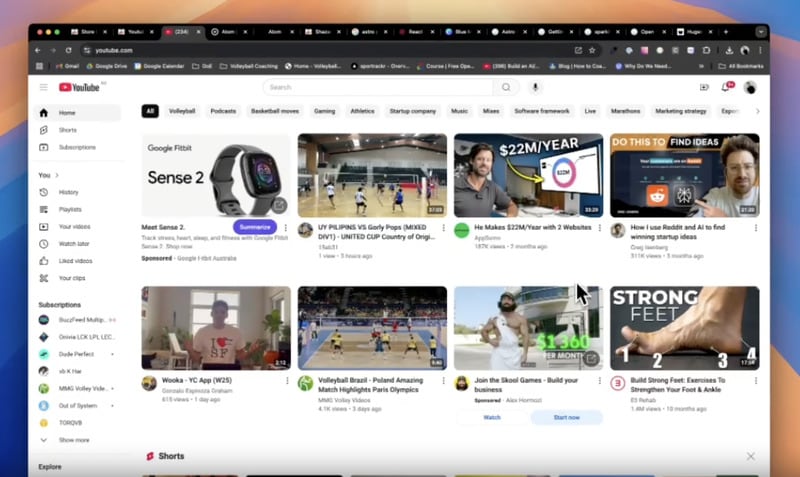Close the Shorts shelf with the X
This screenshot has width=800, height=477.
click(751, 456)
